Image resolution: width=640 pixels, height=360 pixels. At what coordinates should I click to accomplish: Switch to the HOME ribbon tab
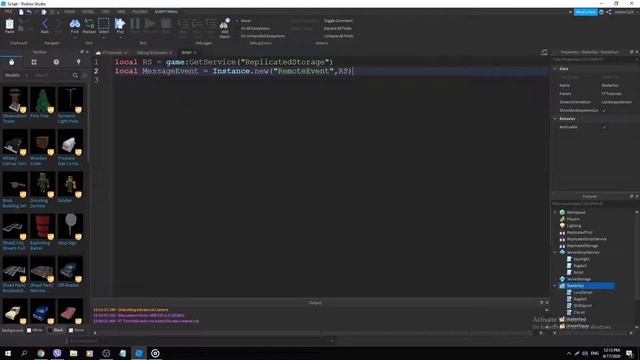(69, 12)
